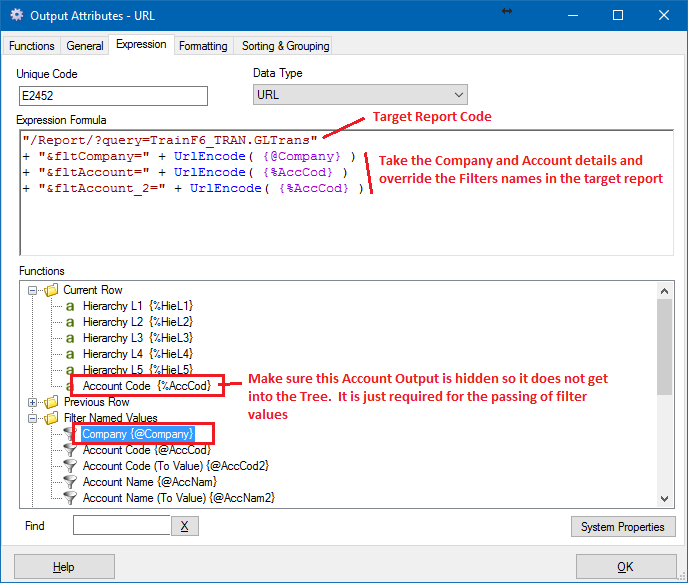The height and width of the screenshot is (583, 688).
Task: Select Account Code {@AccCod} filter value
Action: pyautogui.click(x=147, y=450)
